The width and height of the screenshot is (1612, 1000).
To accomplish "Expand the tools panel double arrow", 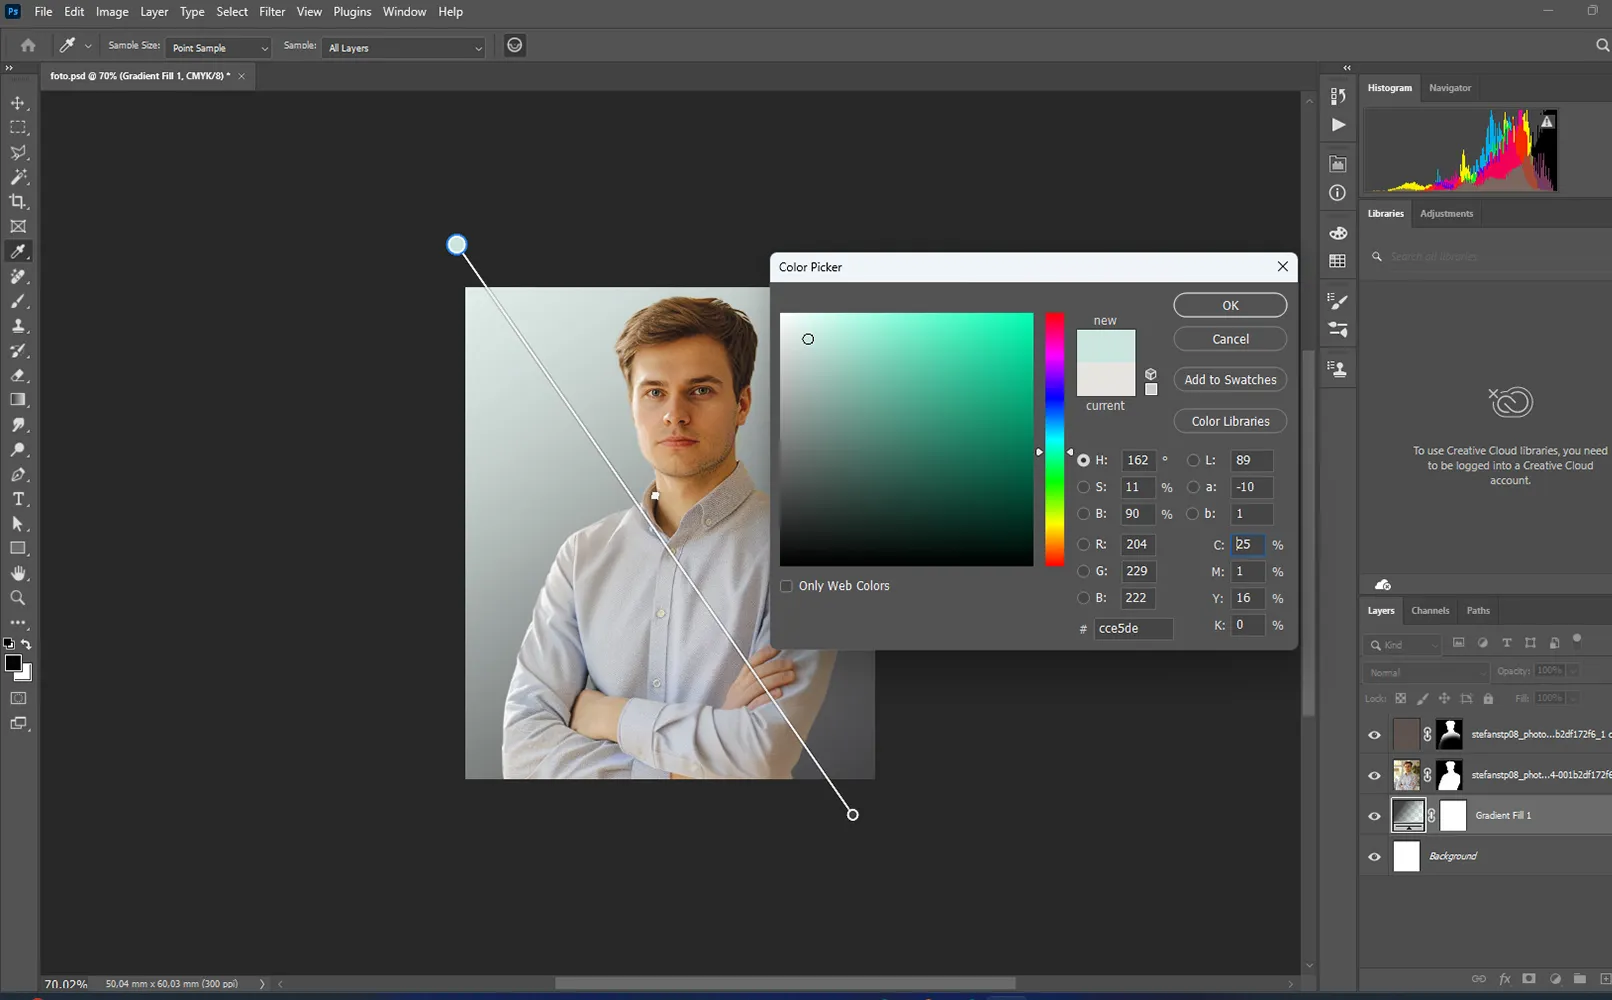I will tap(9, 68).
